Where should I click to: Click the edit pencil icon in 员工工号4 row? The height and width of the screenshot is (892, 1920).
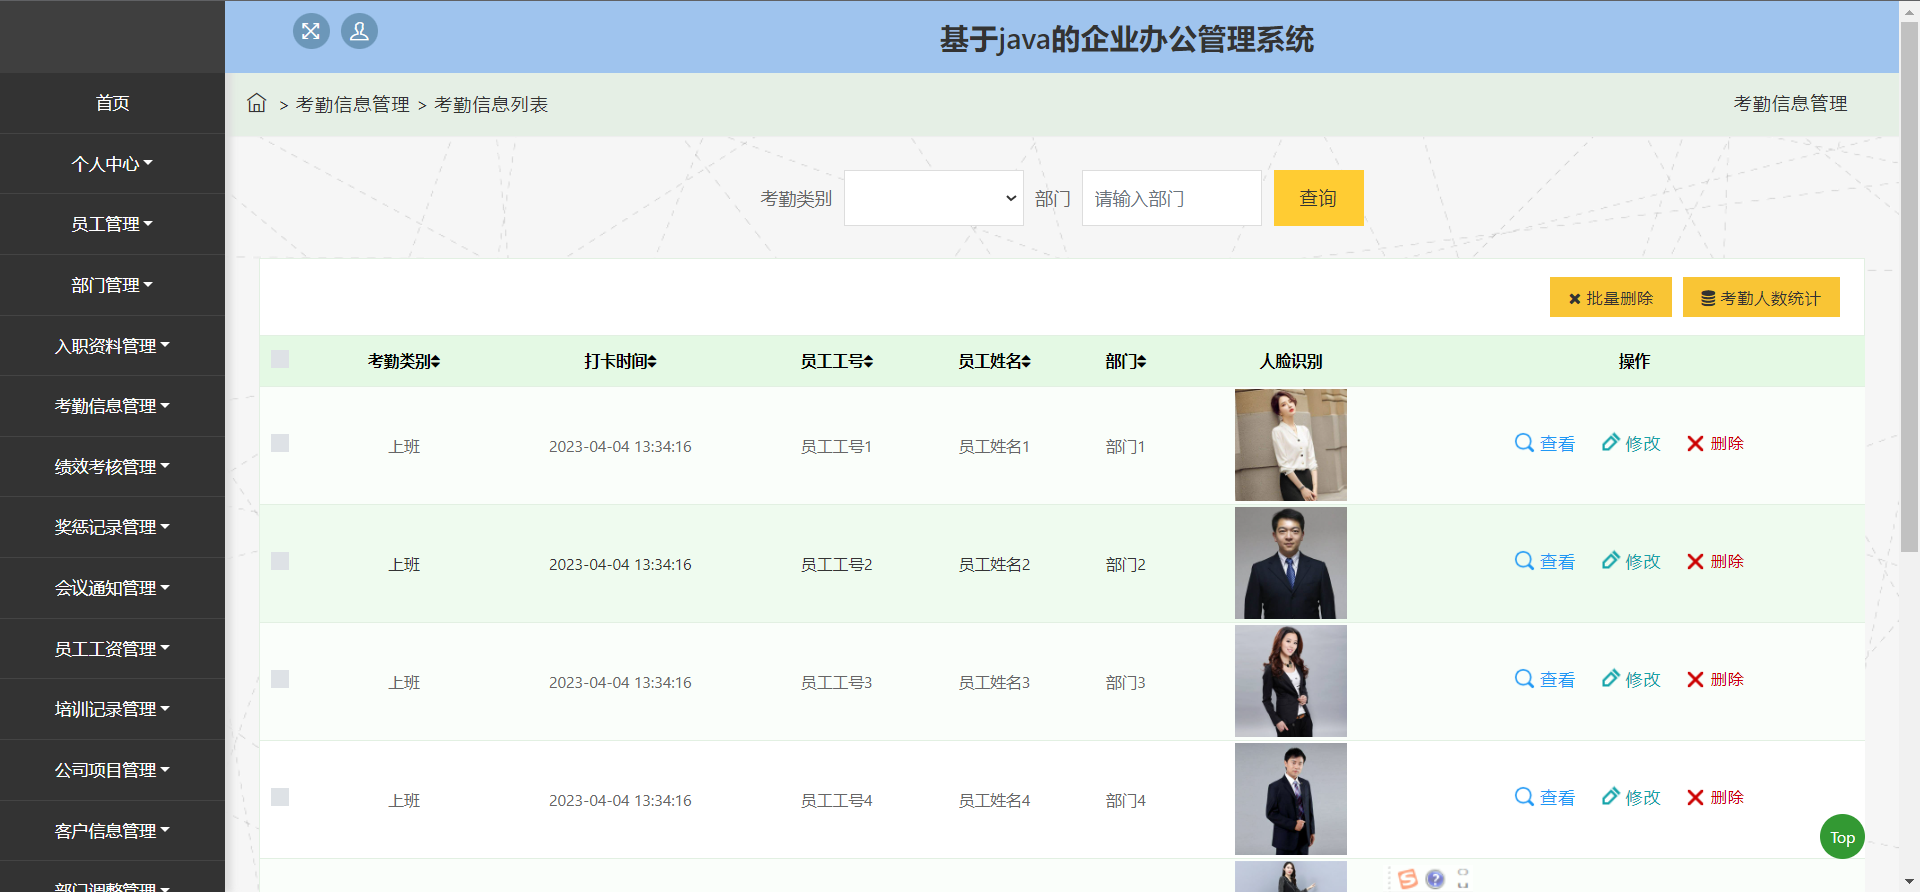pyautogui.click(x=1610, y=797)
